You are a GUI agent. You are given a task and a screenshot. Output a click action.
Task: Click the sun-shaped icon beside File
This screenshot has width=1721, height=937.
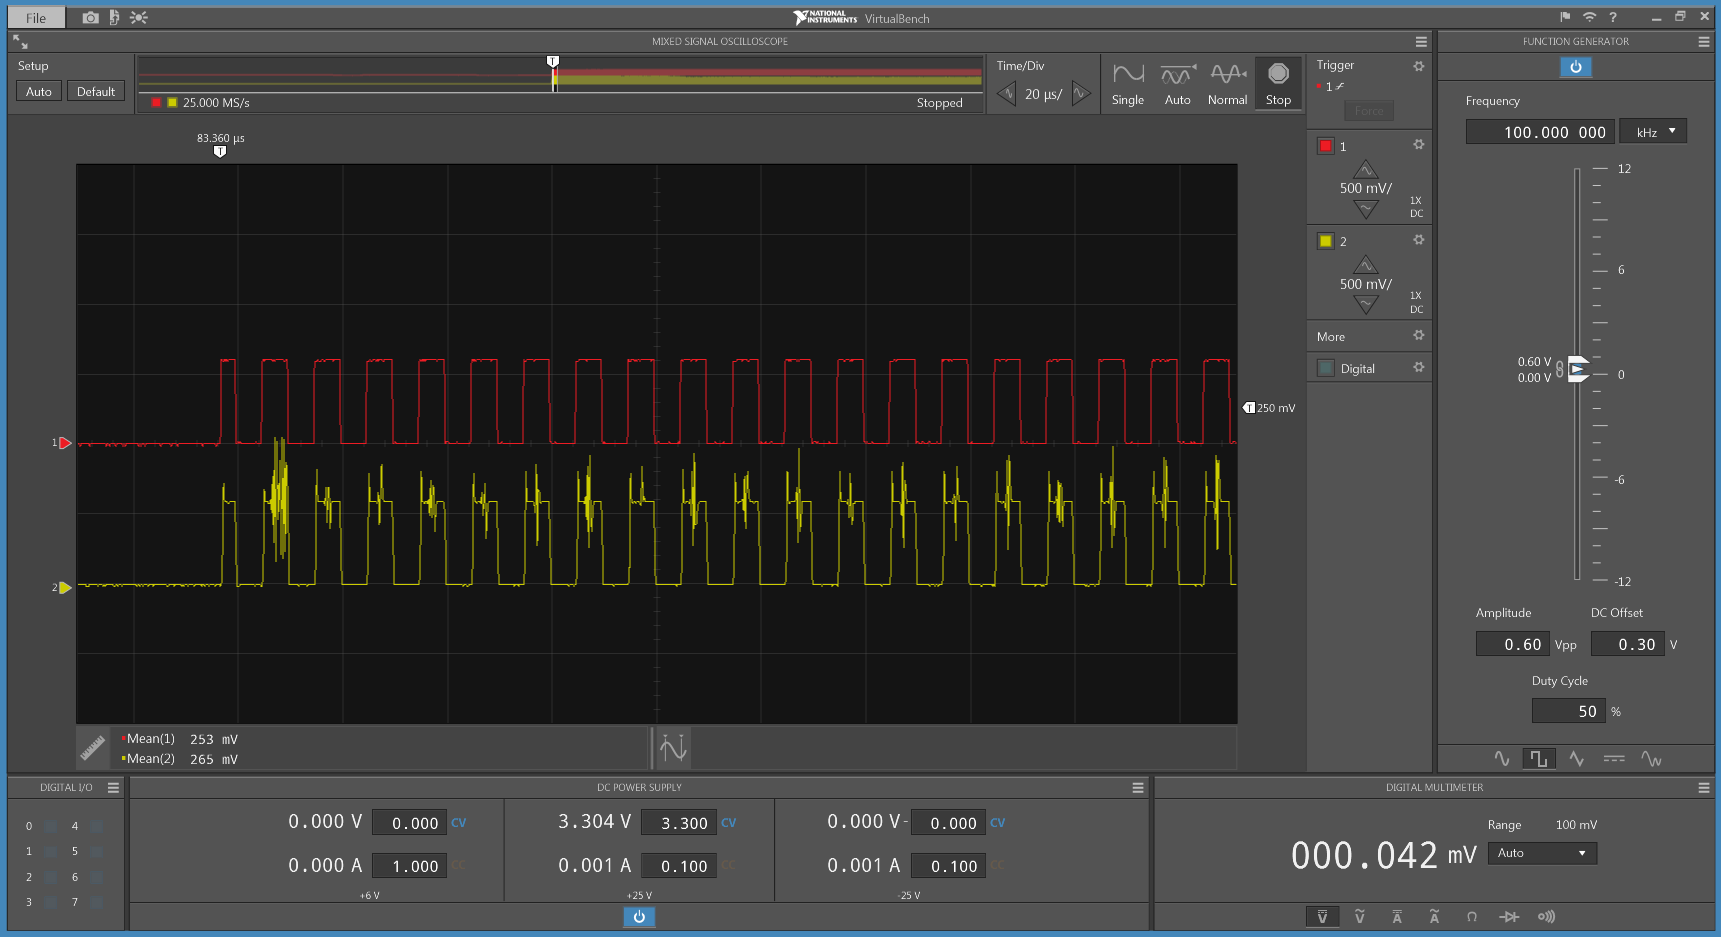(139, 18)
